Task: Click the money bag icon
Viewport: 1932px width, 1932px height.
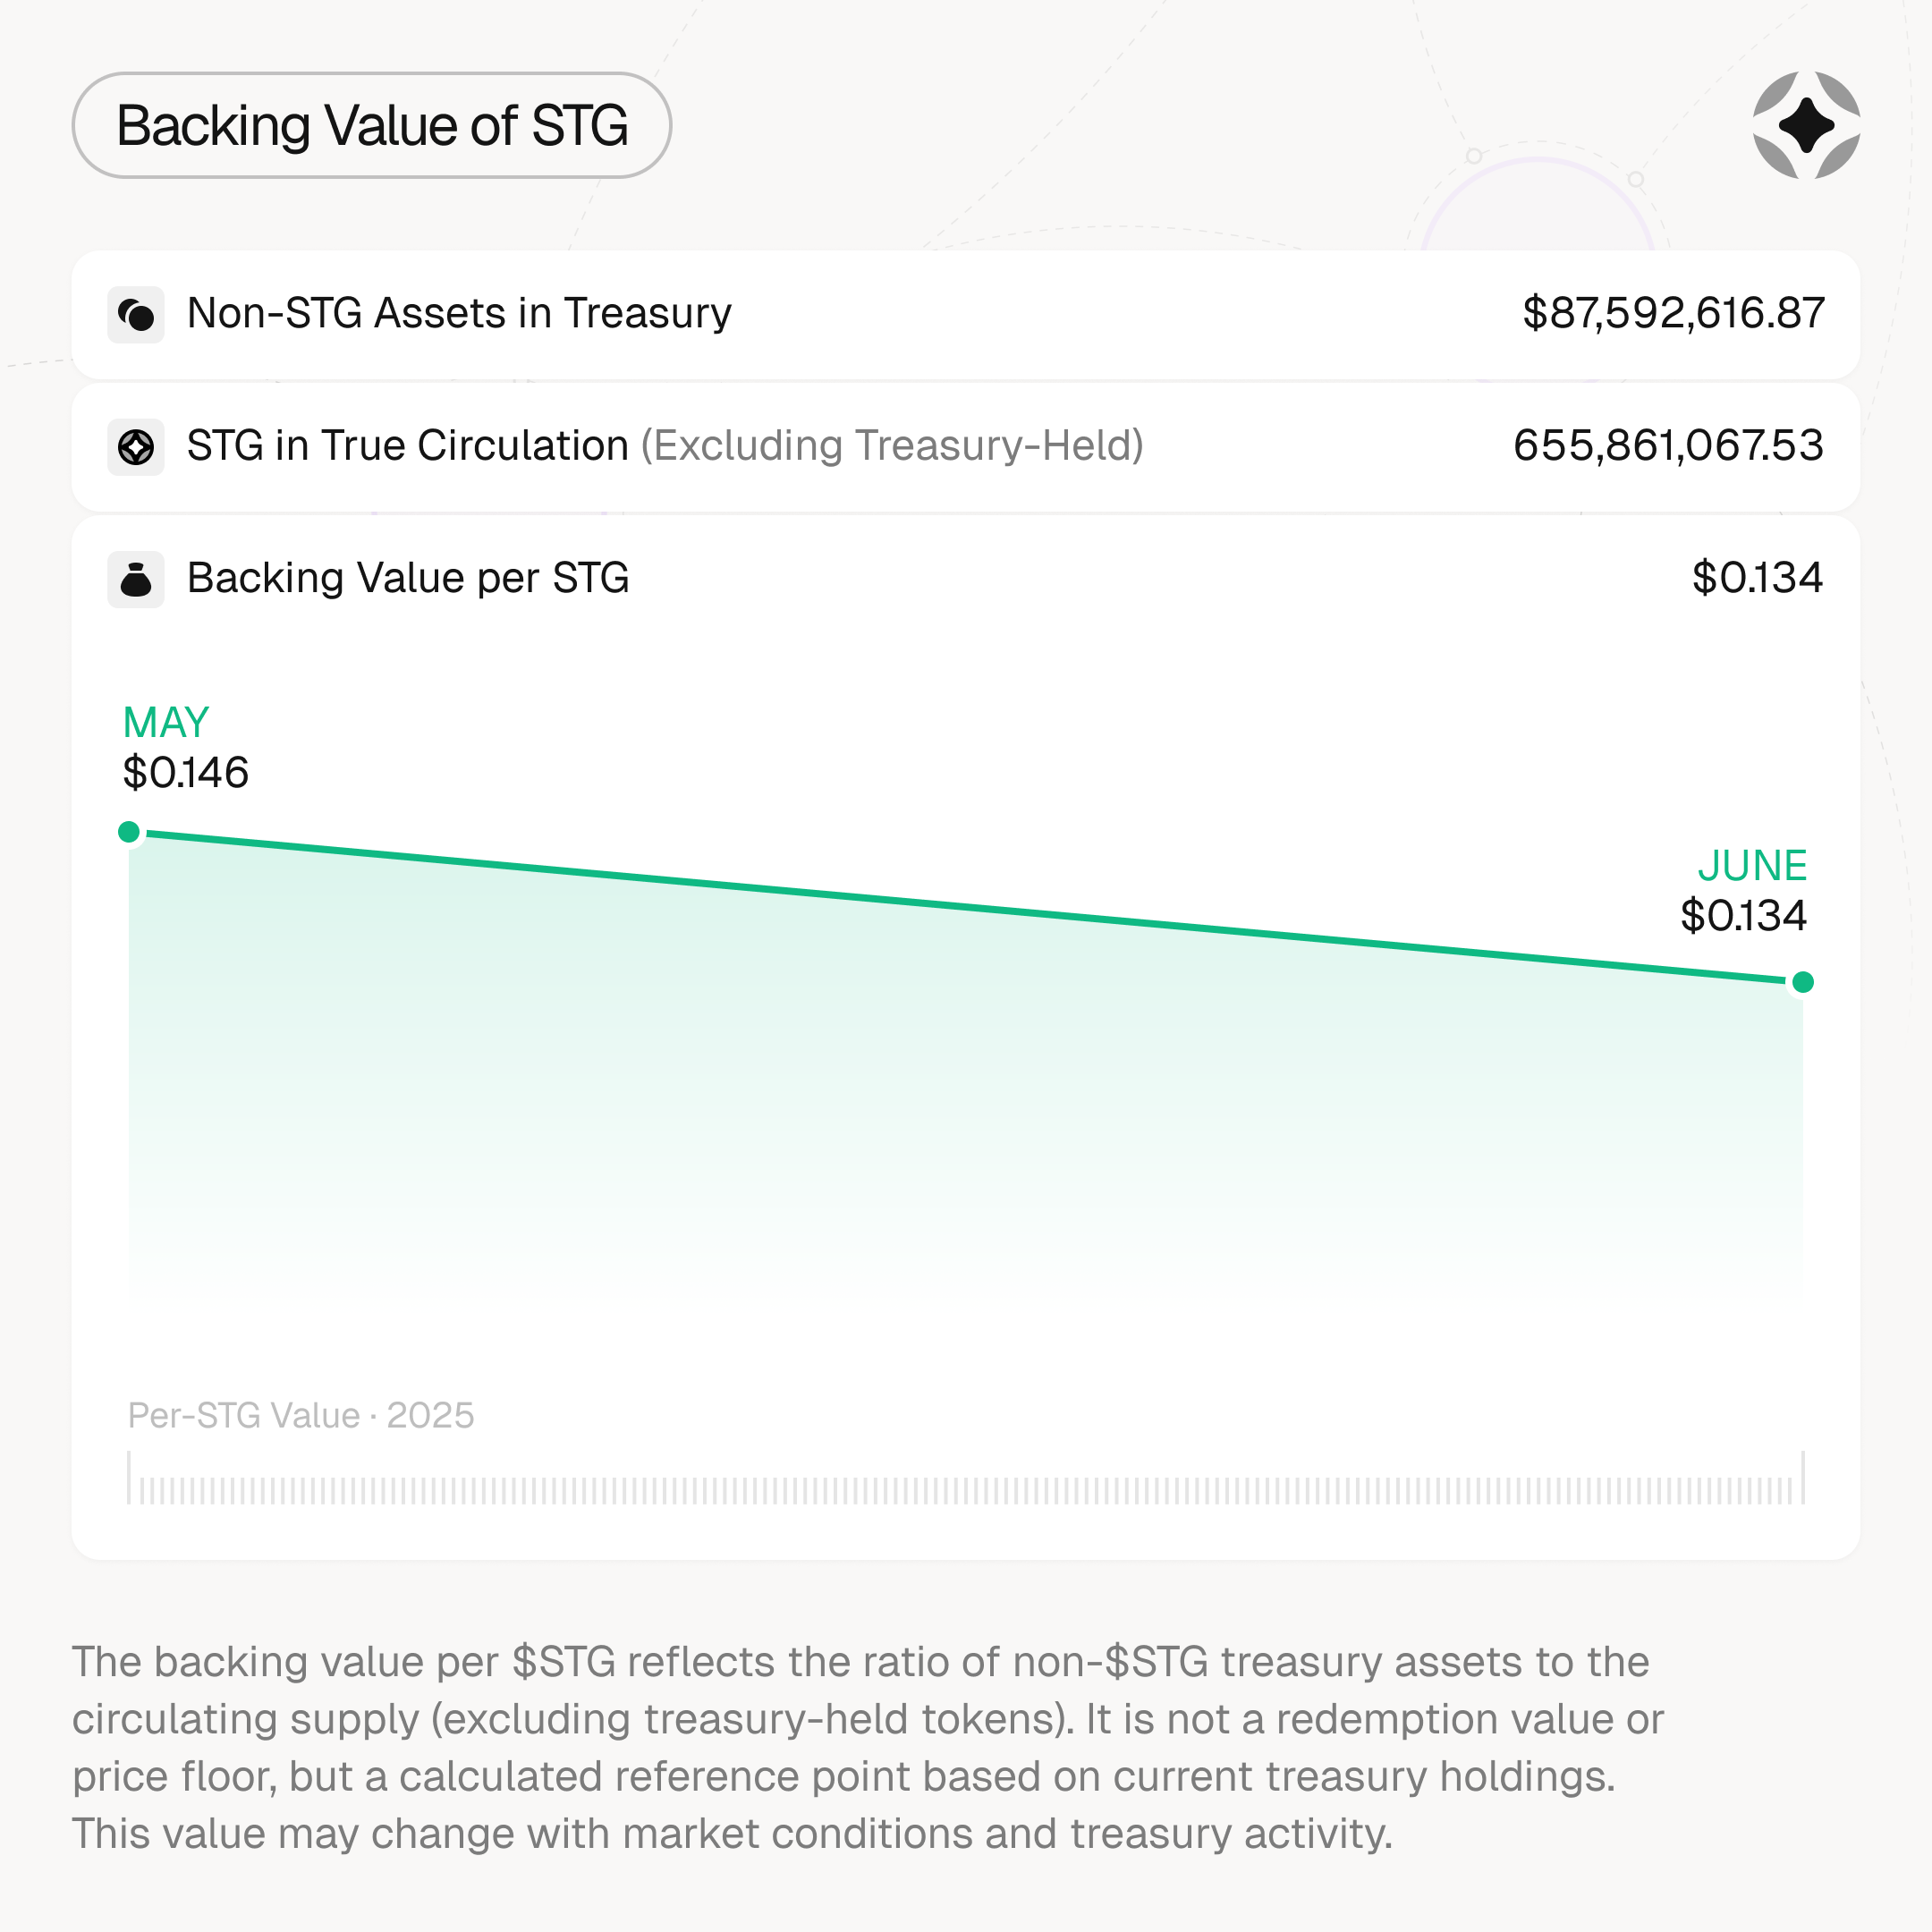Action: point(136,579)
